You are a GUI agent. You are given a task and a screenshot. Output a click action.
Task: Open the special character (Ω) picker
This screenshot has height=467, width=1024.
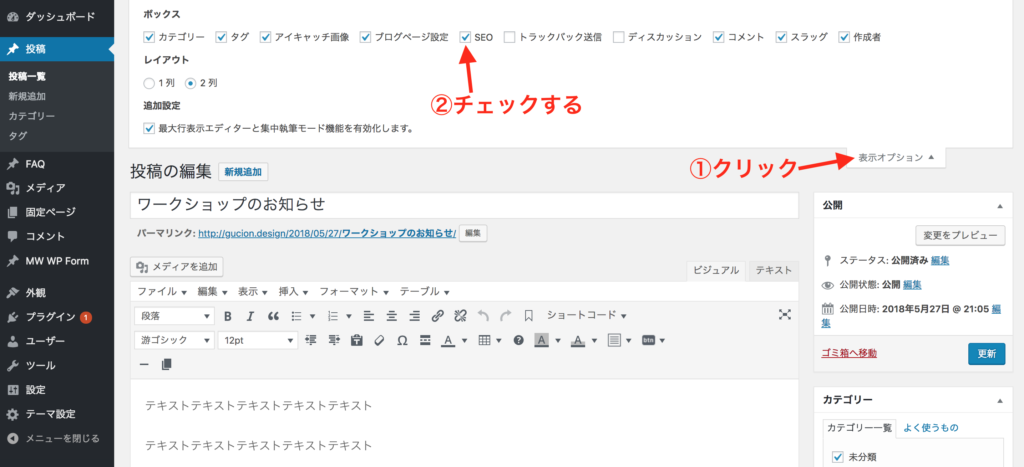click(402, 340)
